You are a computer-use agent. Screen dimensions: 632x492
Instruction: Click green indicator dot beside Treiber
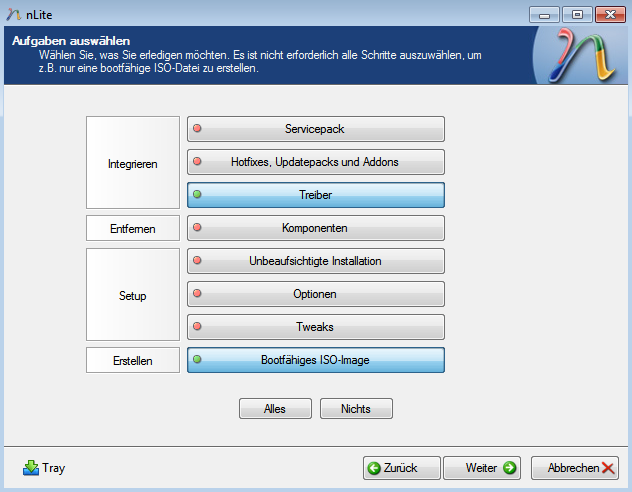pos(197,195)
